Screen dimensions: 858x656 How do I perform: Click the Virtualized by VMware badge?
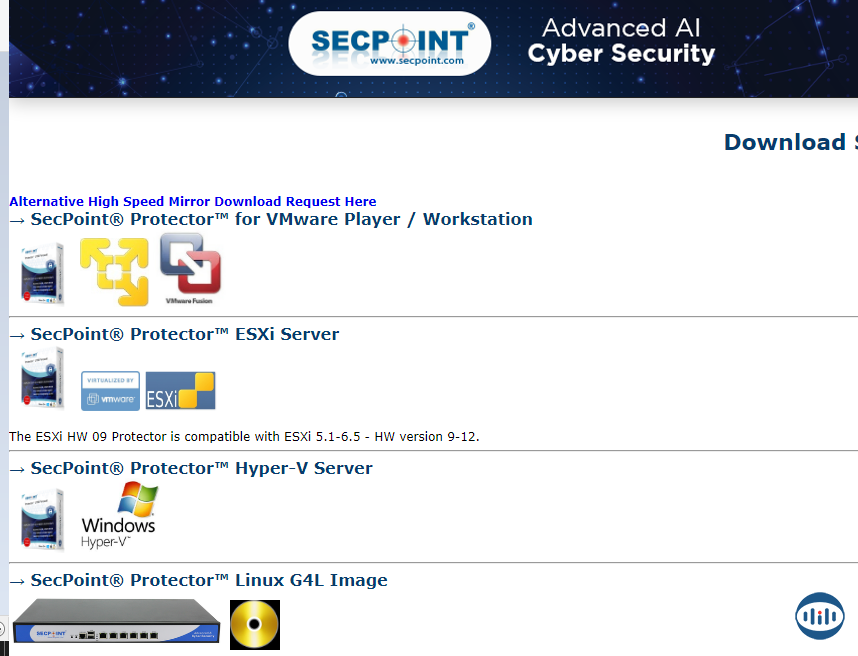click(x=110, y=391)
